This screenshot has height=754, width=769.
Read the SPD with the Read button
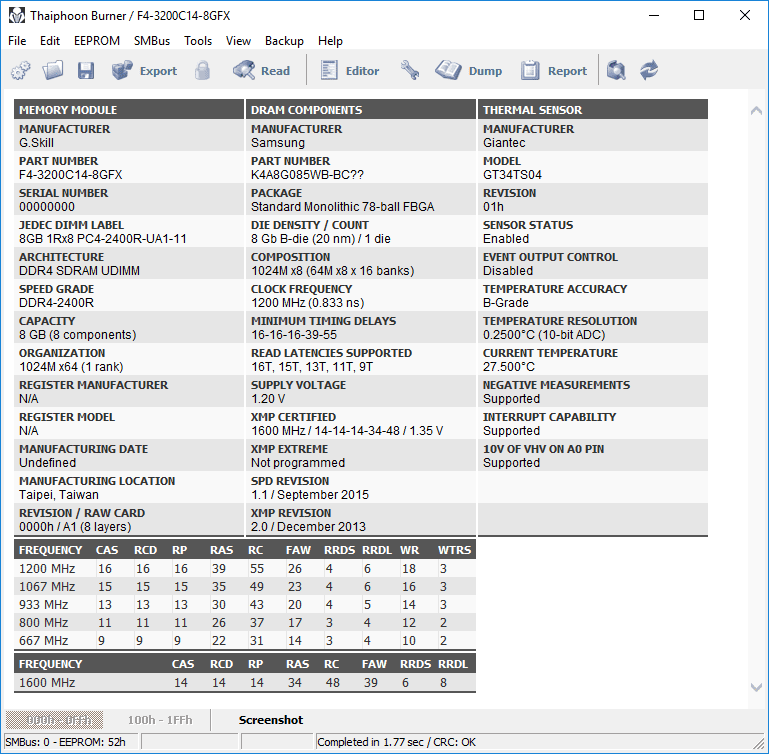coord(261,71)
